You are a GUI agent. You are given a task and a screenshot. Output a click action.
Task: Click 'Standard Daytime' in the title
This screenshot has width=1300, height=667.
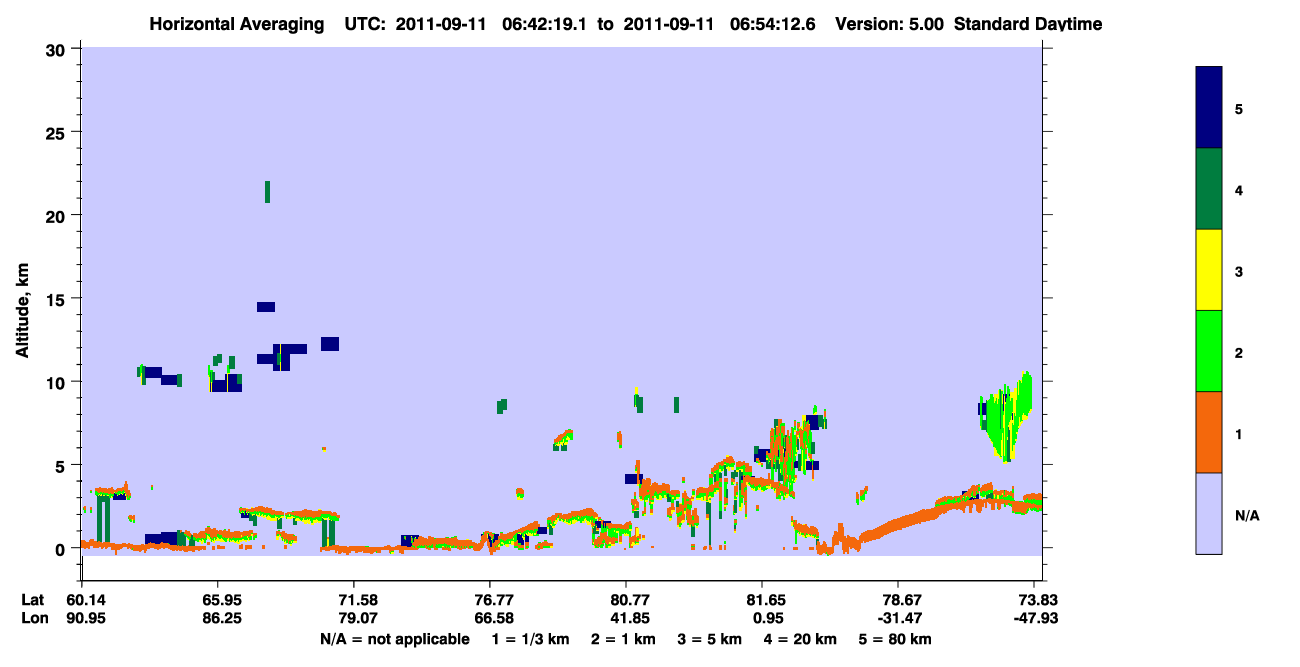(x=1028, y=23)
